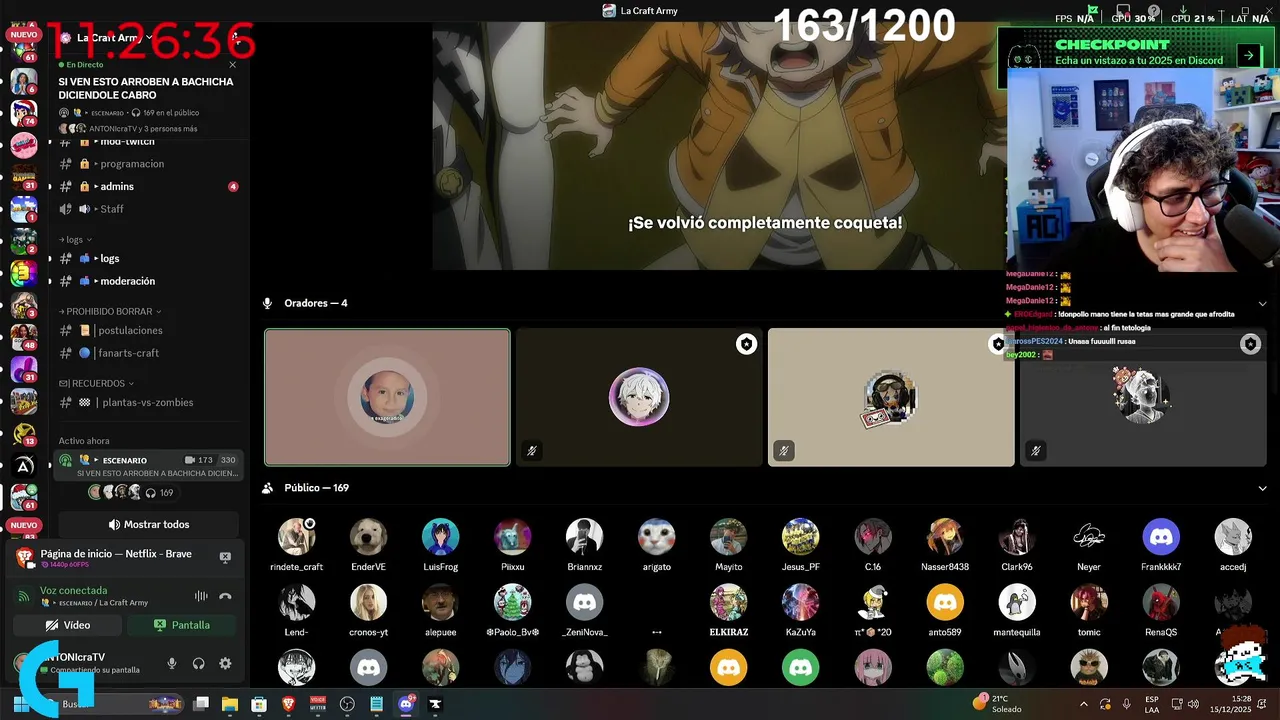The image size is (1280, 720).
Task: Stop streaming the Netflix Brave window
Action: pos(225,557)
